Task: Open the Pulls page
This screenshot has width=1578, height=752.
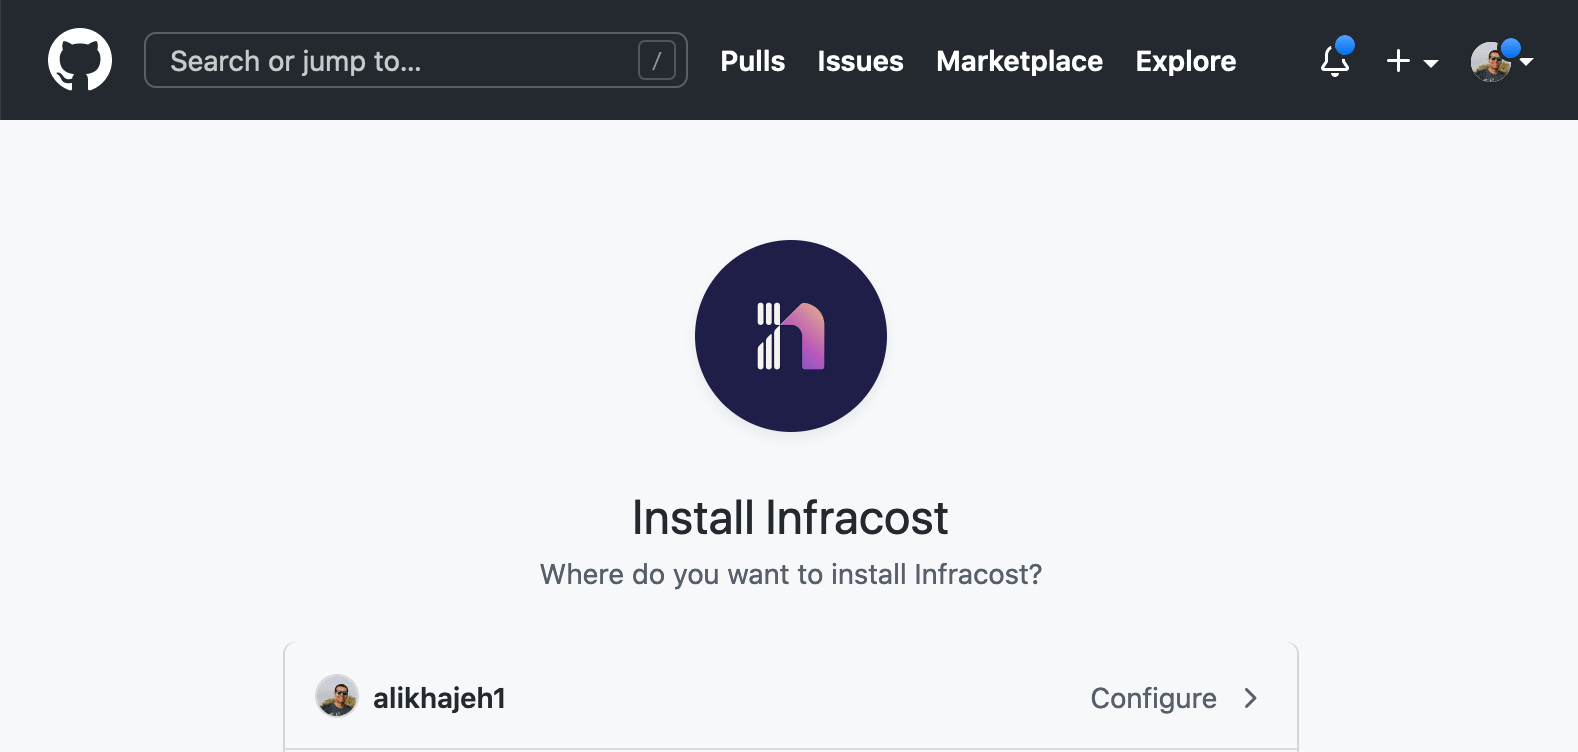Action: [753, 61]
